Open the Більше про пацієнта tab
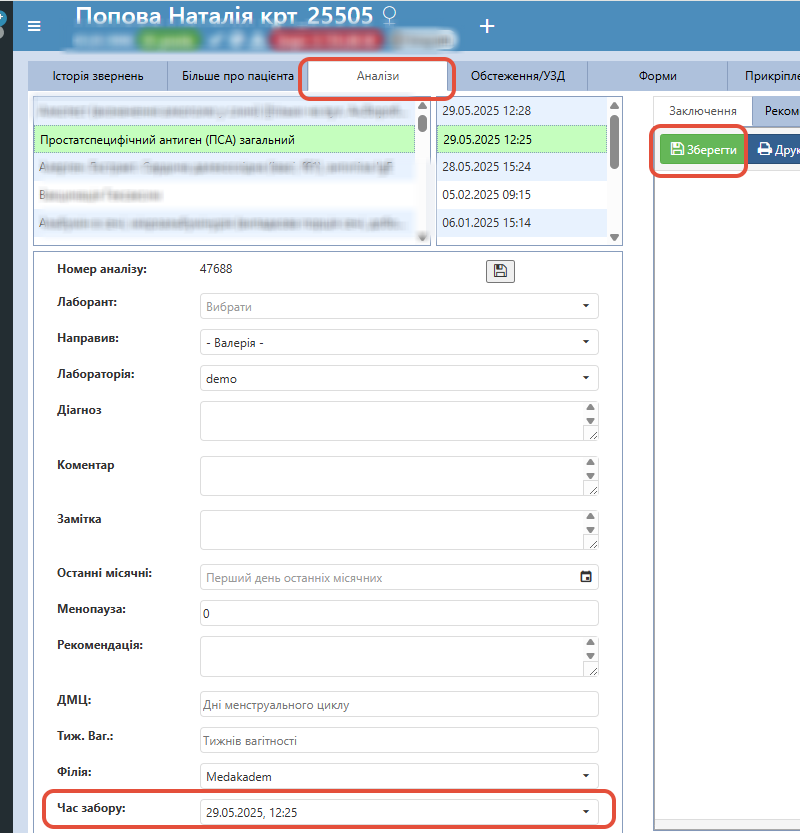 pos(237,76)
